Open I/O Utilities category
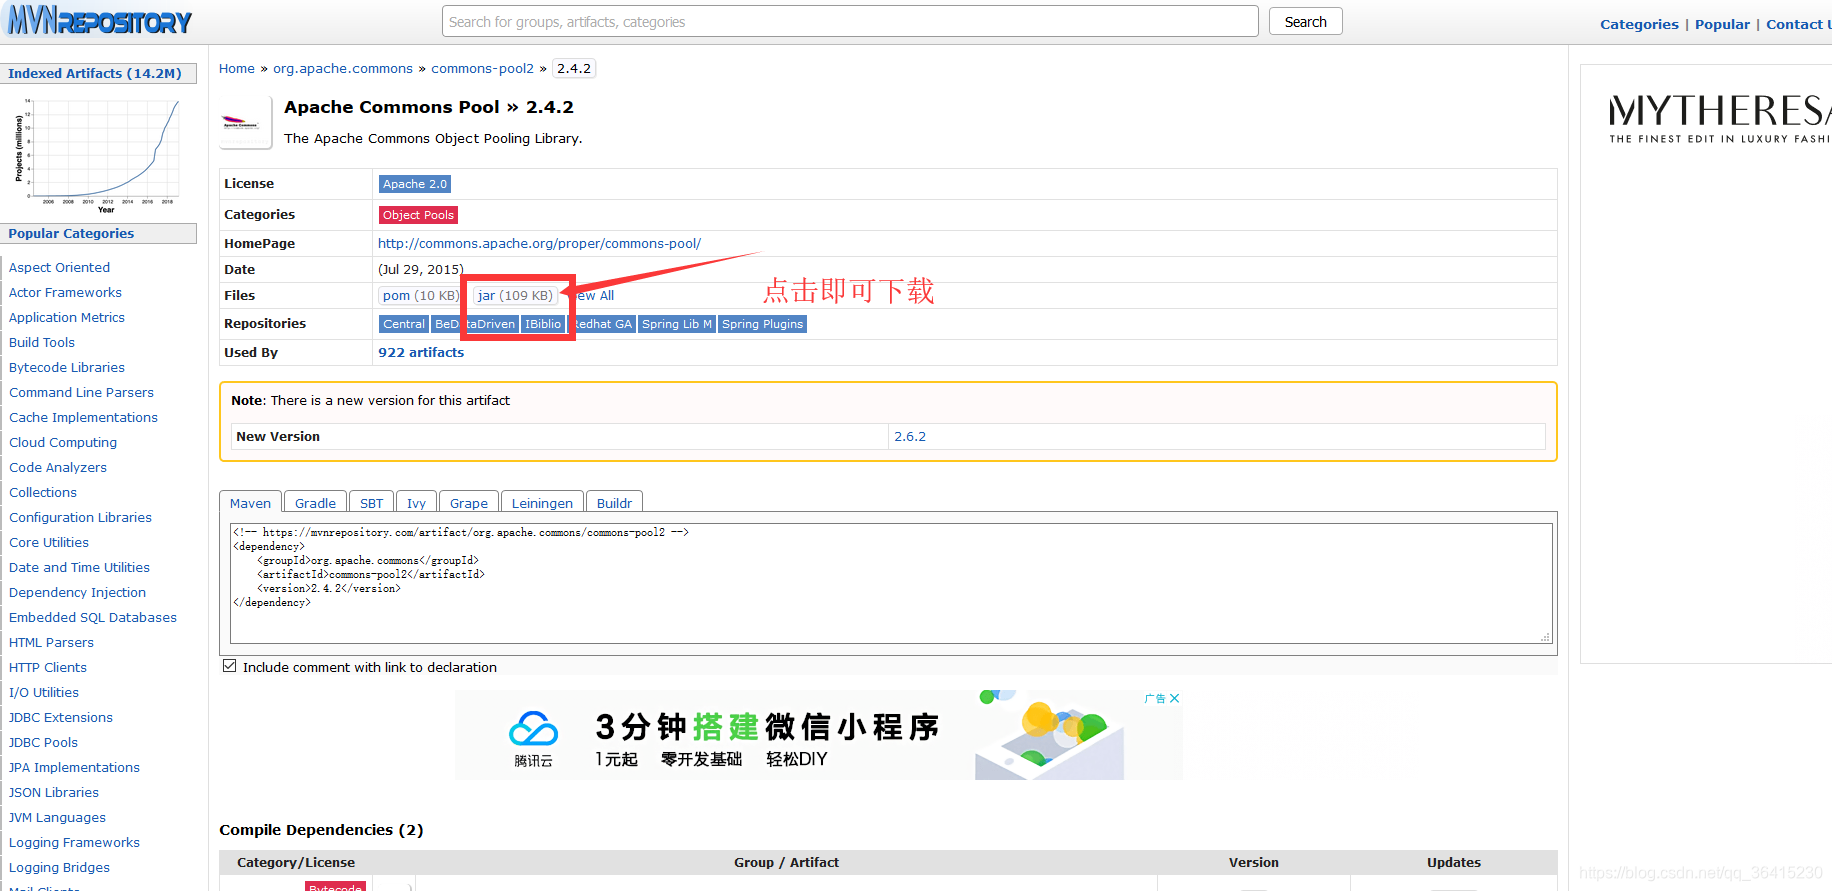Screen dimensions: 1832x891 pos(44,692)
